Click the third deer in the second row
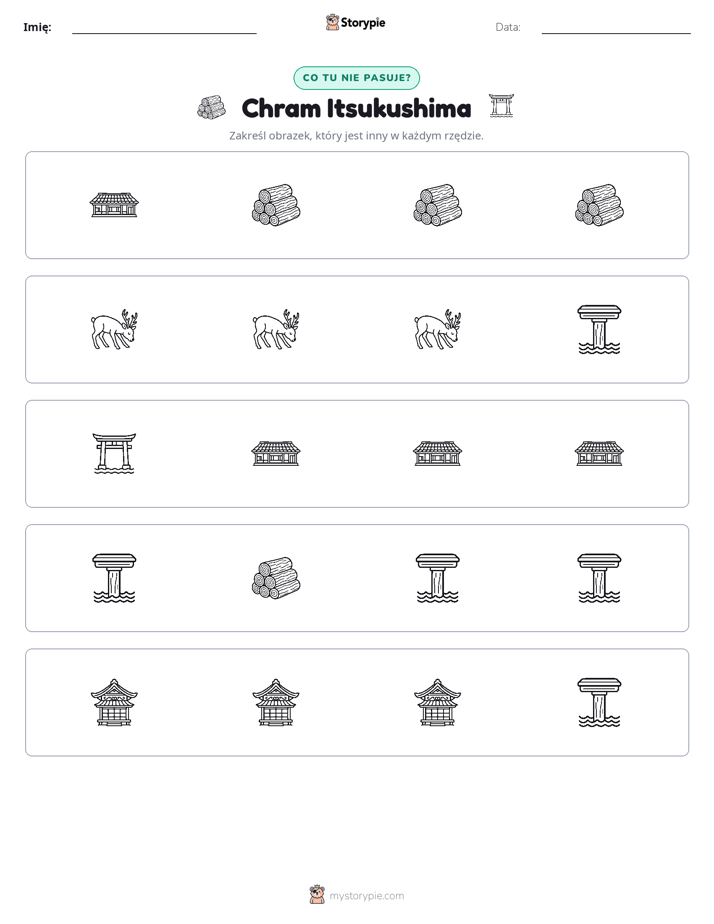Viewport: 714px width, 924px height. point(438,329)
